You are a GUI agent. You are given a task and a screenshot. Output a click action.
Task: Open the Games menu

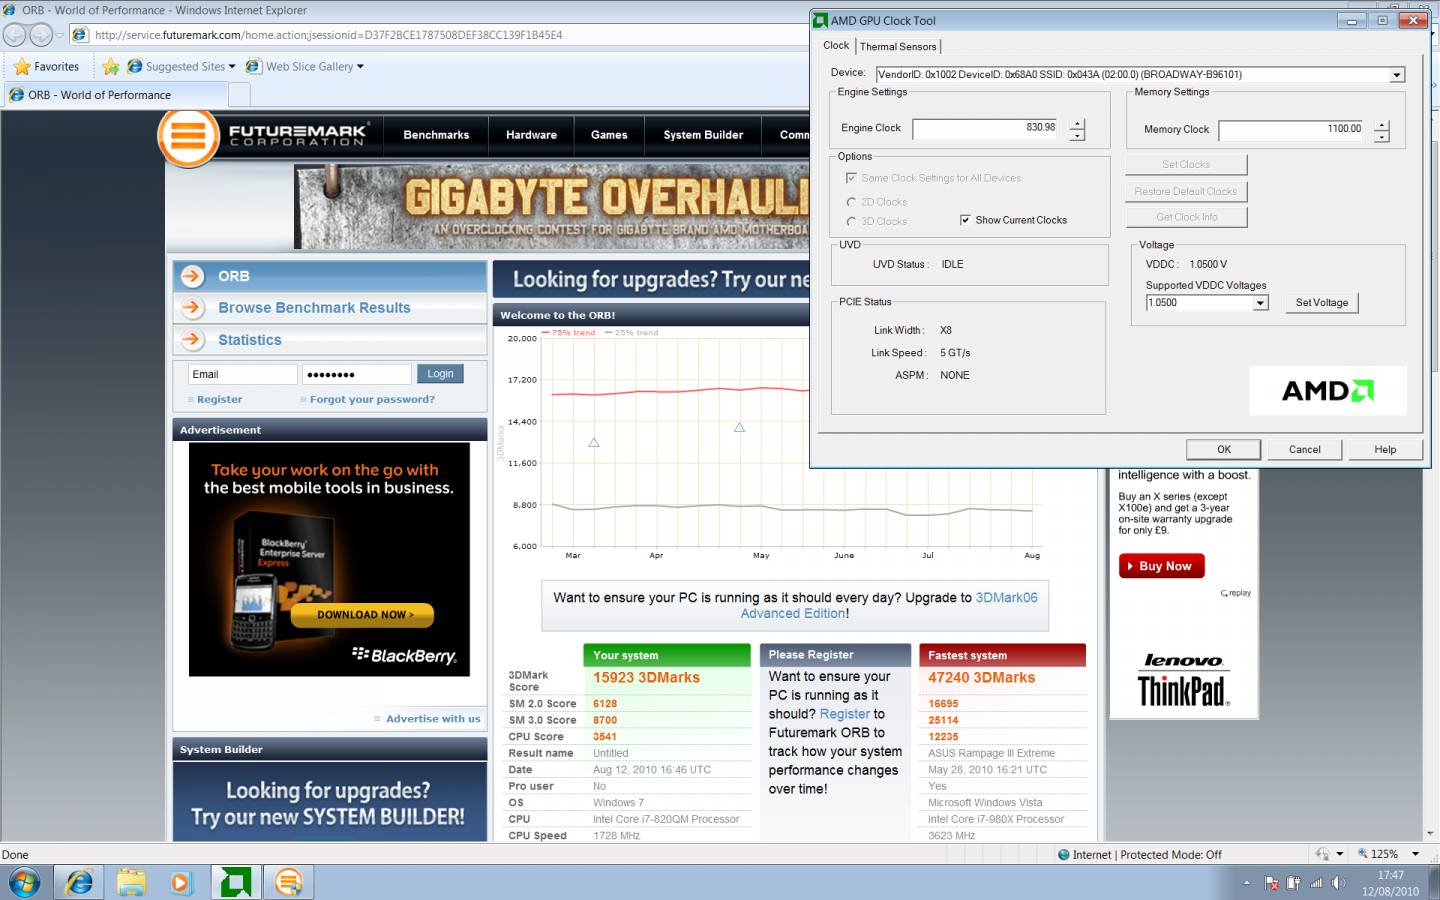[609, 135]
